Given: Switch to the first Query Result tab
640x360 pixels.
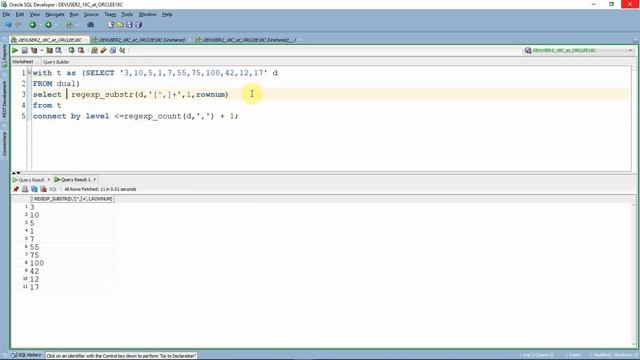Looking at the screenshot, I should 31,180.
